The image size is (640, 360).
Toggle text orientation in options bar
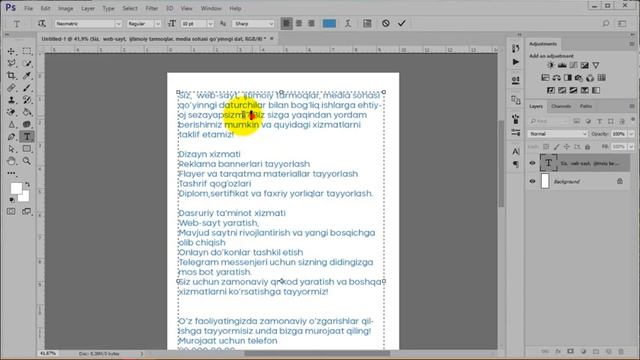click(x=42, y=24)
